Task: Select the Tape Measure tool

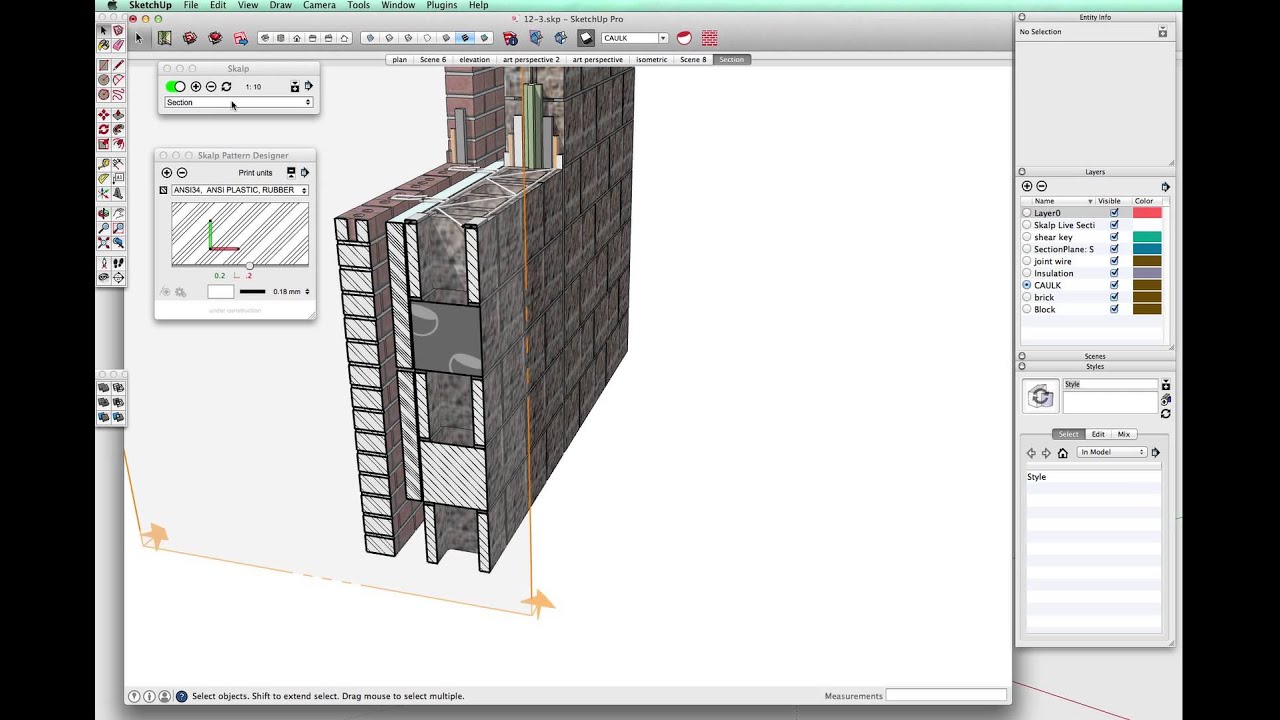Action: pyautogui.click(x=103, y=163)
